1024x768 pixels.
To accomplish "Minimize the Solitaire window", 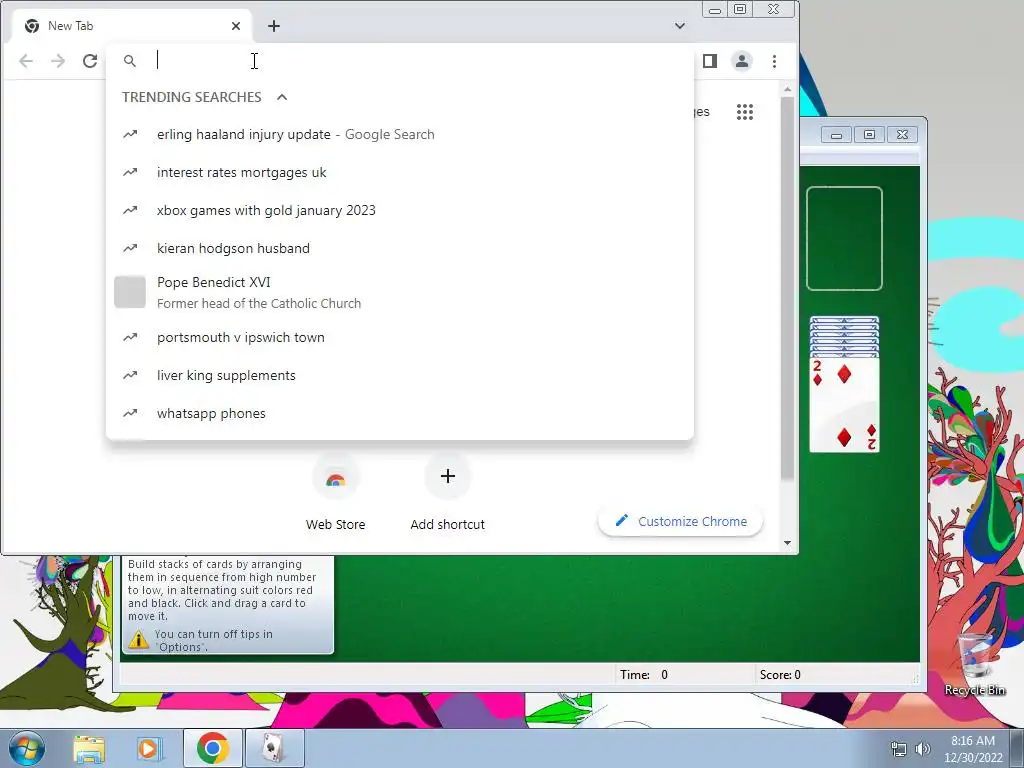I will 836,135.
